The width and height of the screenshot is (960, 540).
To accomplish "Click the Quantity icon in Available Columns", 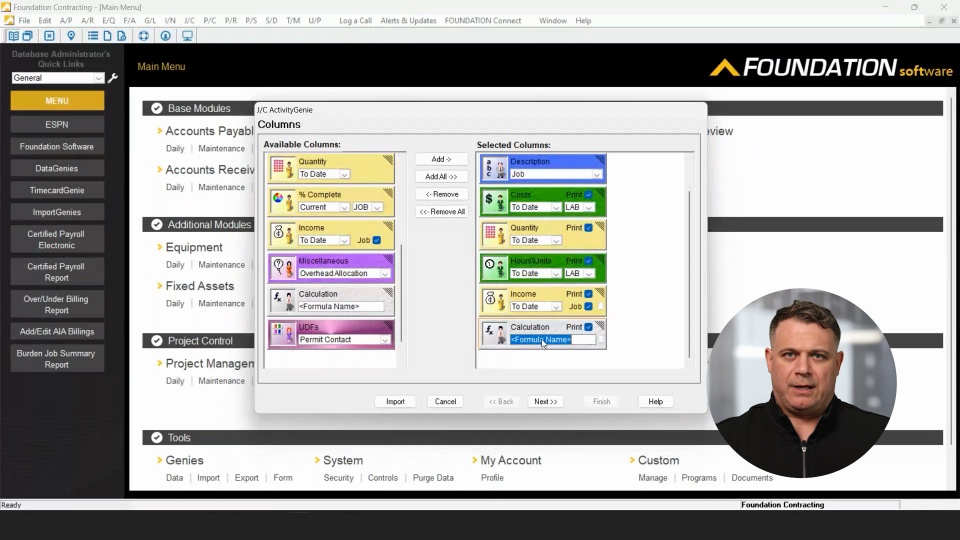I will [282, 168].
